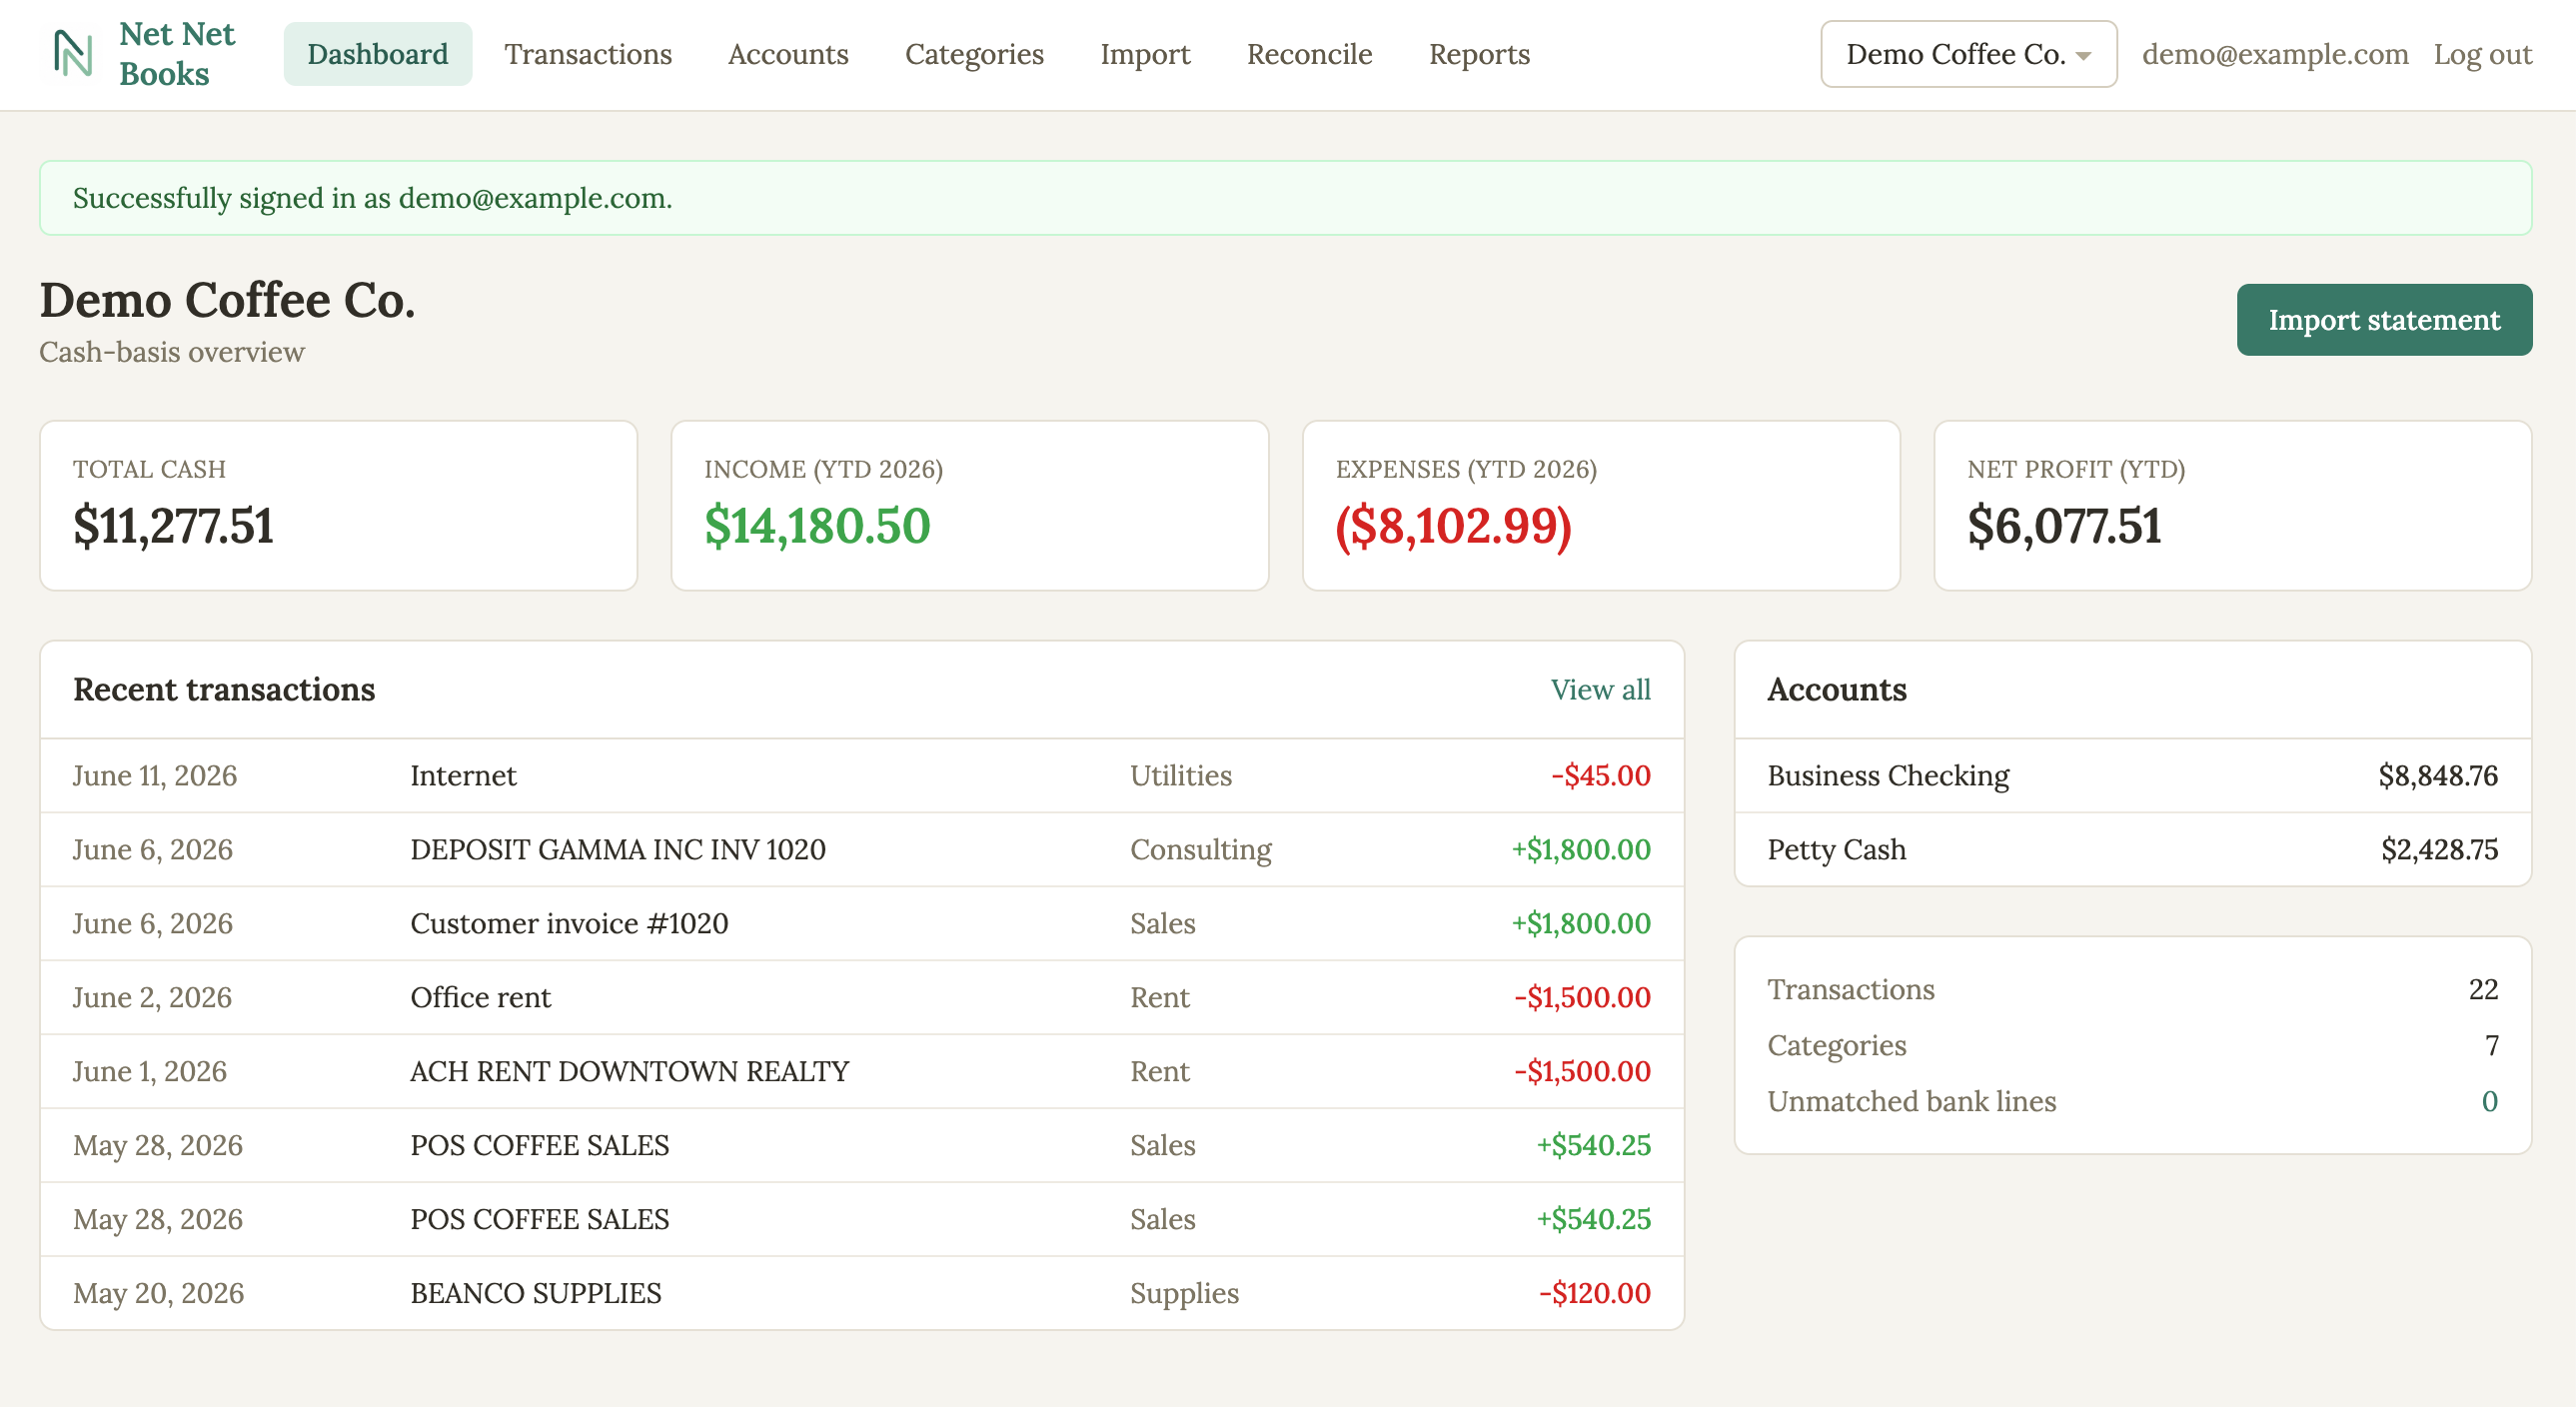Click the Categories count 7
The width and height of the screenshot is (2576, 1407).
[2491, 1046]
